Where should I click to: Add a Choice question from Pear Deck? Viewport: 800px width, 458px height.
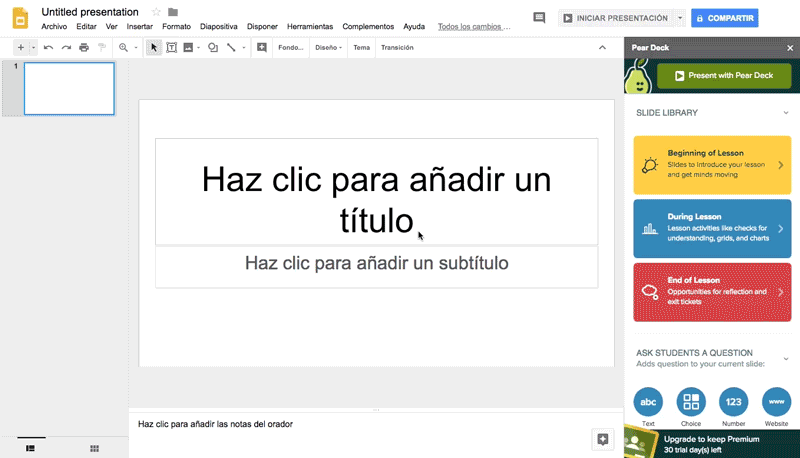[x=691, y=402]
